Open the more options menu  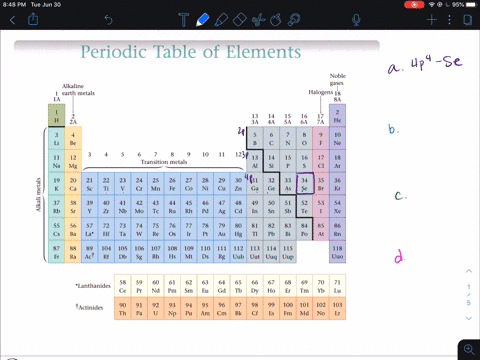click(449, 20)
